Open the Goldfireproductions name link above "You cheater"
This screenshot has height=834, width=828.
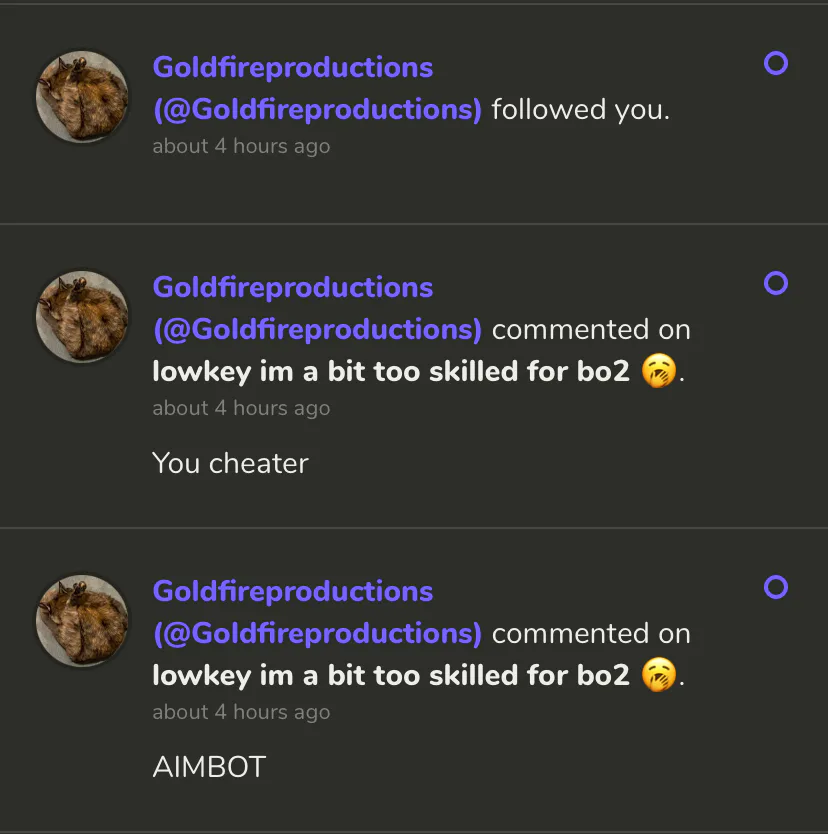(293, 288)
